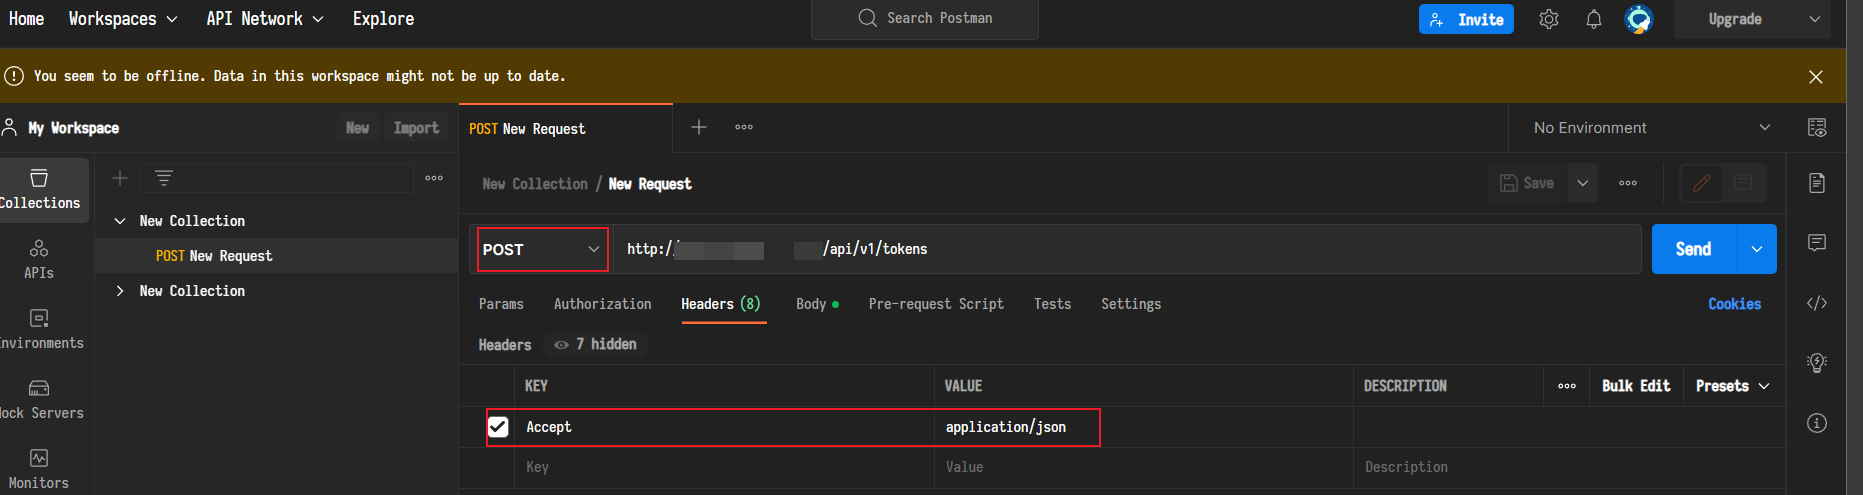Open the Save options dropdown arrow
This screenshot has width=1863, height=495.
[x=1583, y=183]
